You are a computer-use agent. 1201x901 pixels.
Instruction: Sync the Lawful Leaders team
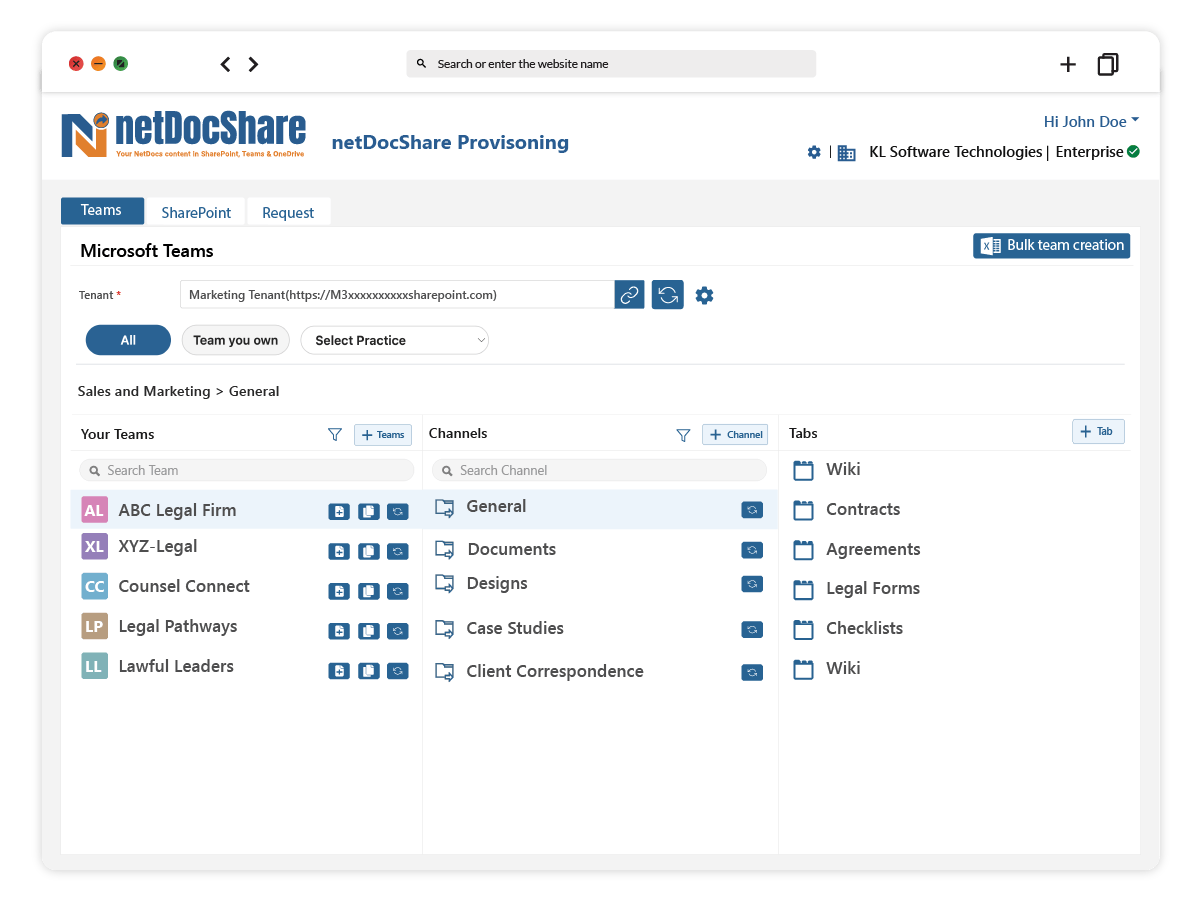click(398, 671)
